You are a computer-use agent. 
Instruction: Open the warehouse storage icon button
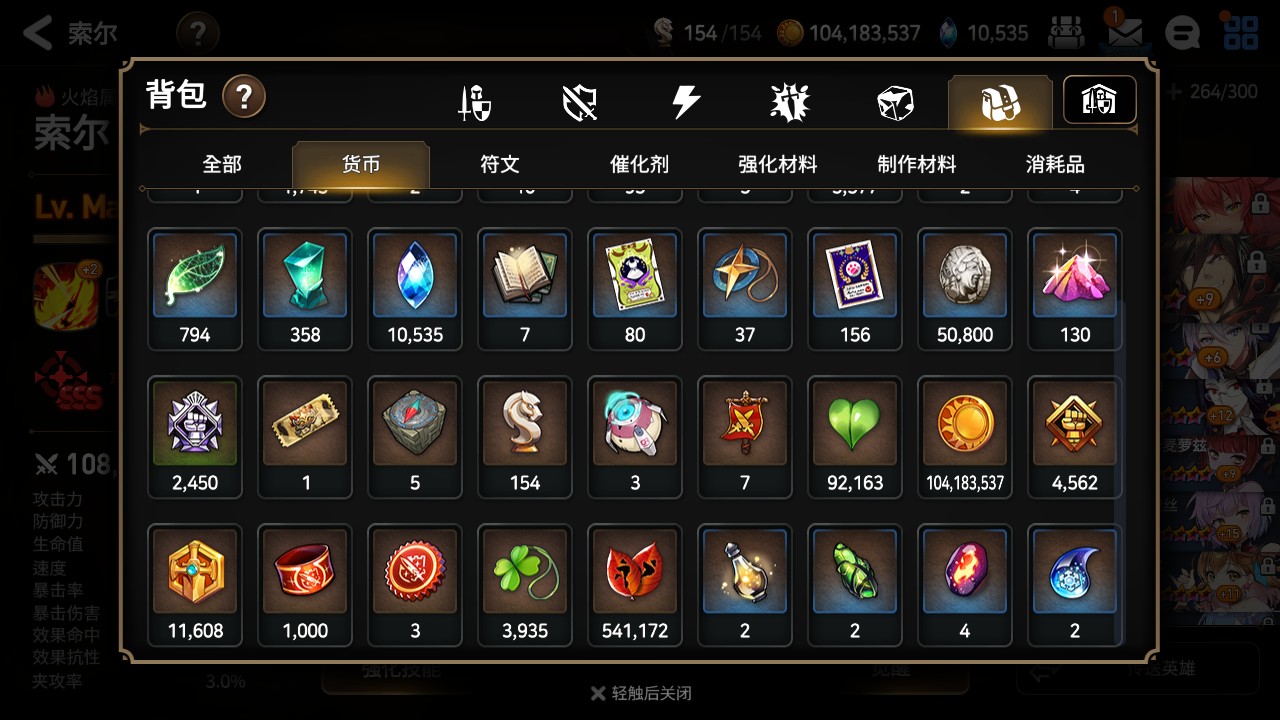pyautogui.click(x=1100, y=100)
